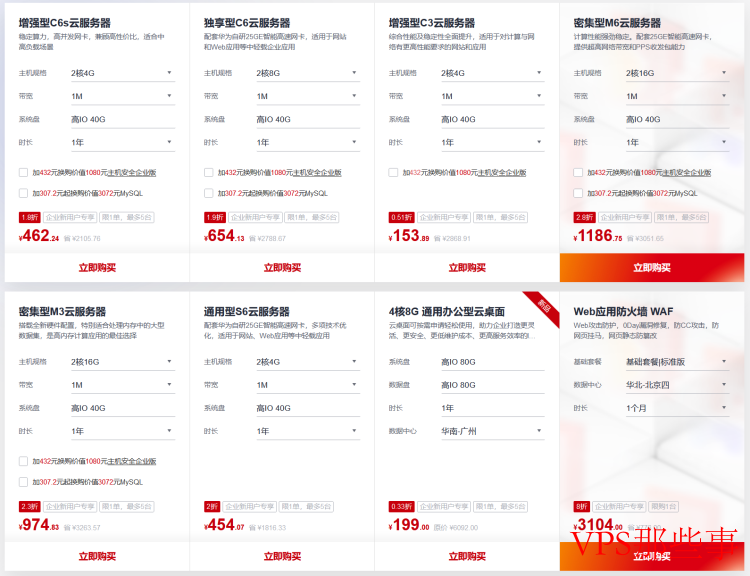Click highlighted 立即购买 for 密集型M6

(652, 268)
